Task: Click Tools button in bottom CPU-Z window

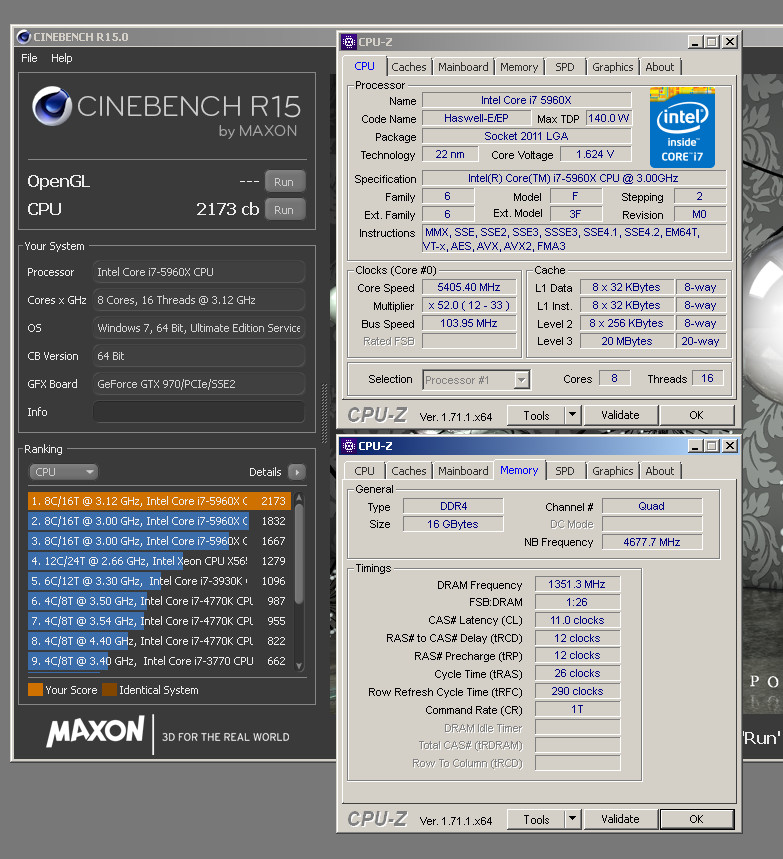Action: (536, 820)
